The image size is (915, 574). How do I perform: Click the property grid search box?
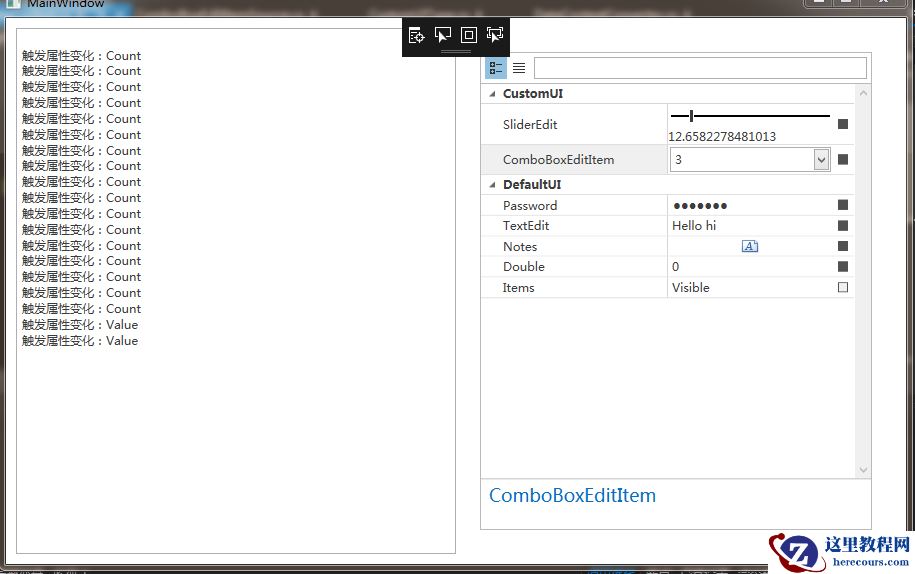pos(700,68)
